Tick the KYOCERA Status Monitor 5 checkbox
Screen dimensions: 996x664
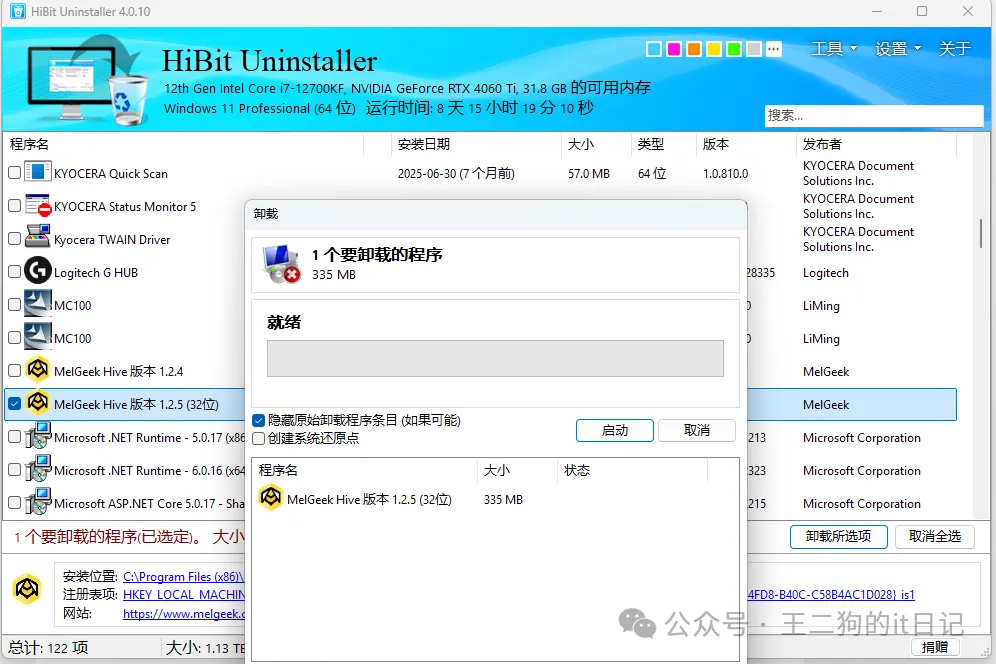tap(14, 205)
